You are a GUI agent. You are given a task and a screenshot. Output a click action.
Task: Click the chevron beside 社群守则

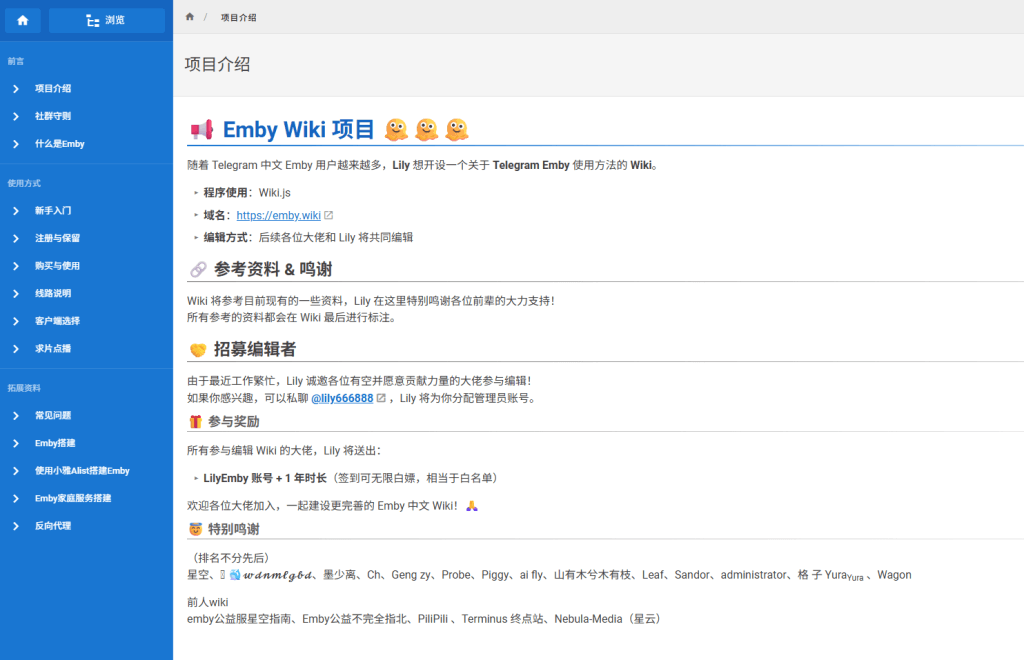[x=16, y=116]
